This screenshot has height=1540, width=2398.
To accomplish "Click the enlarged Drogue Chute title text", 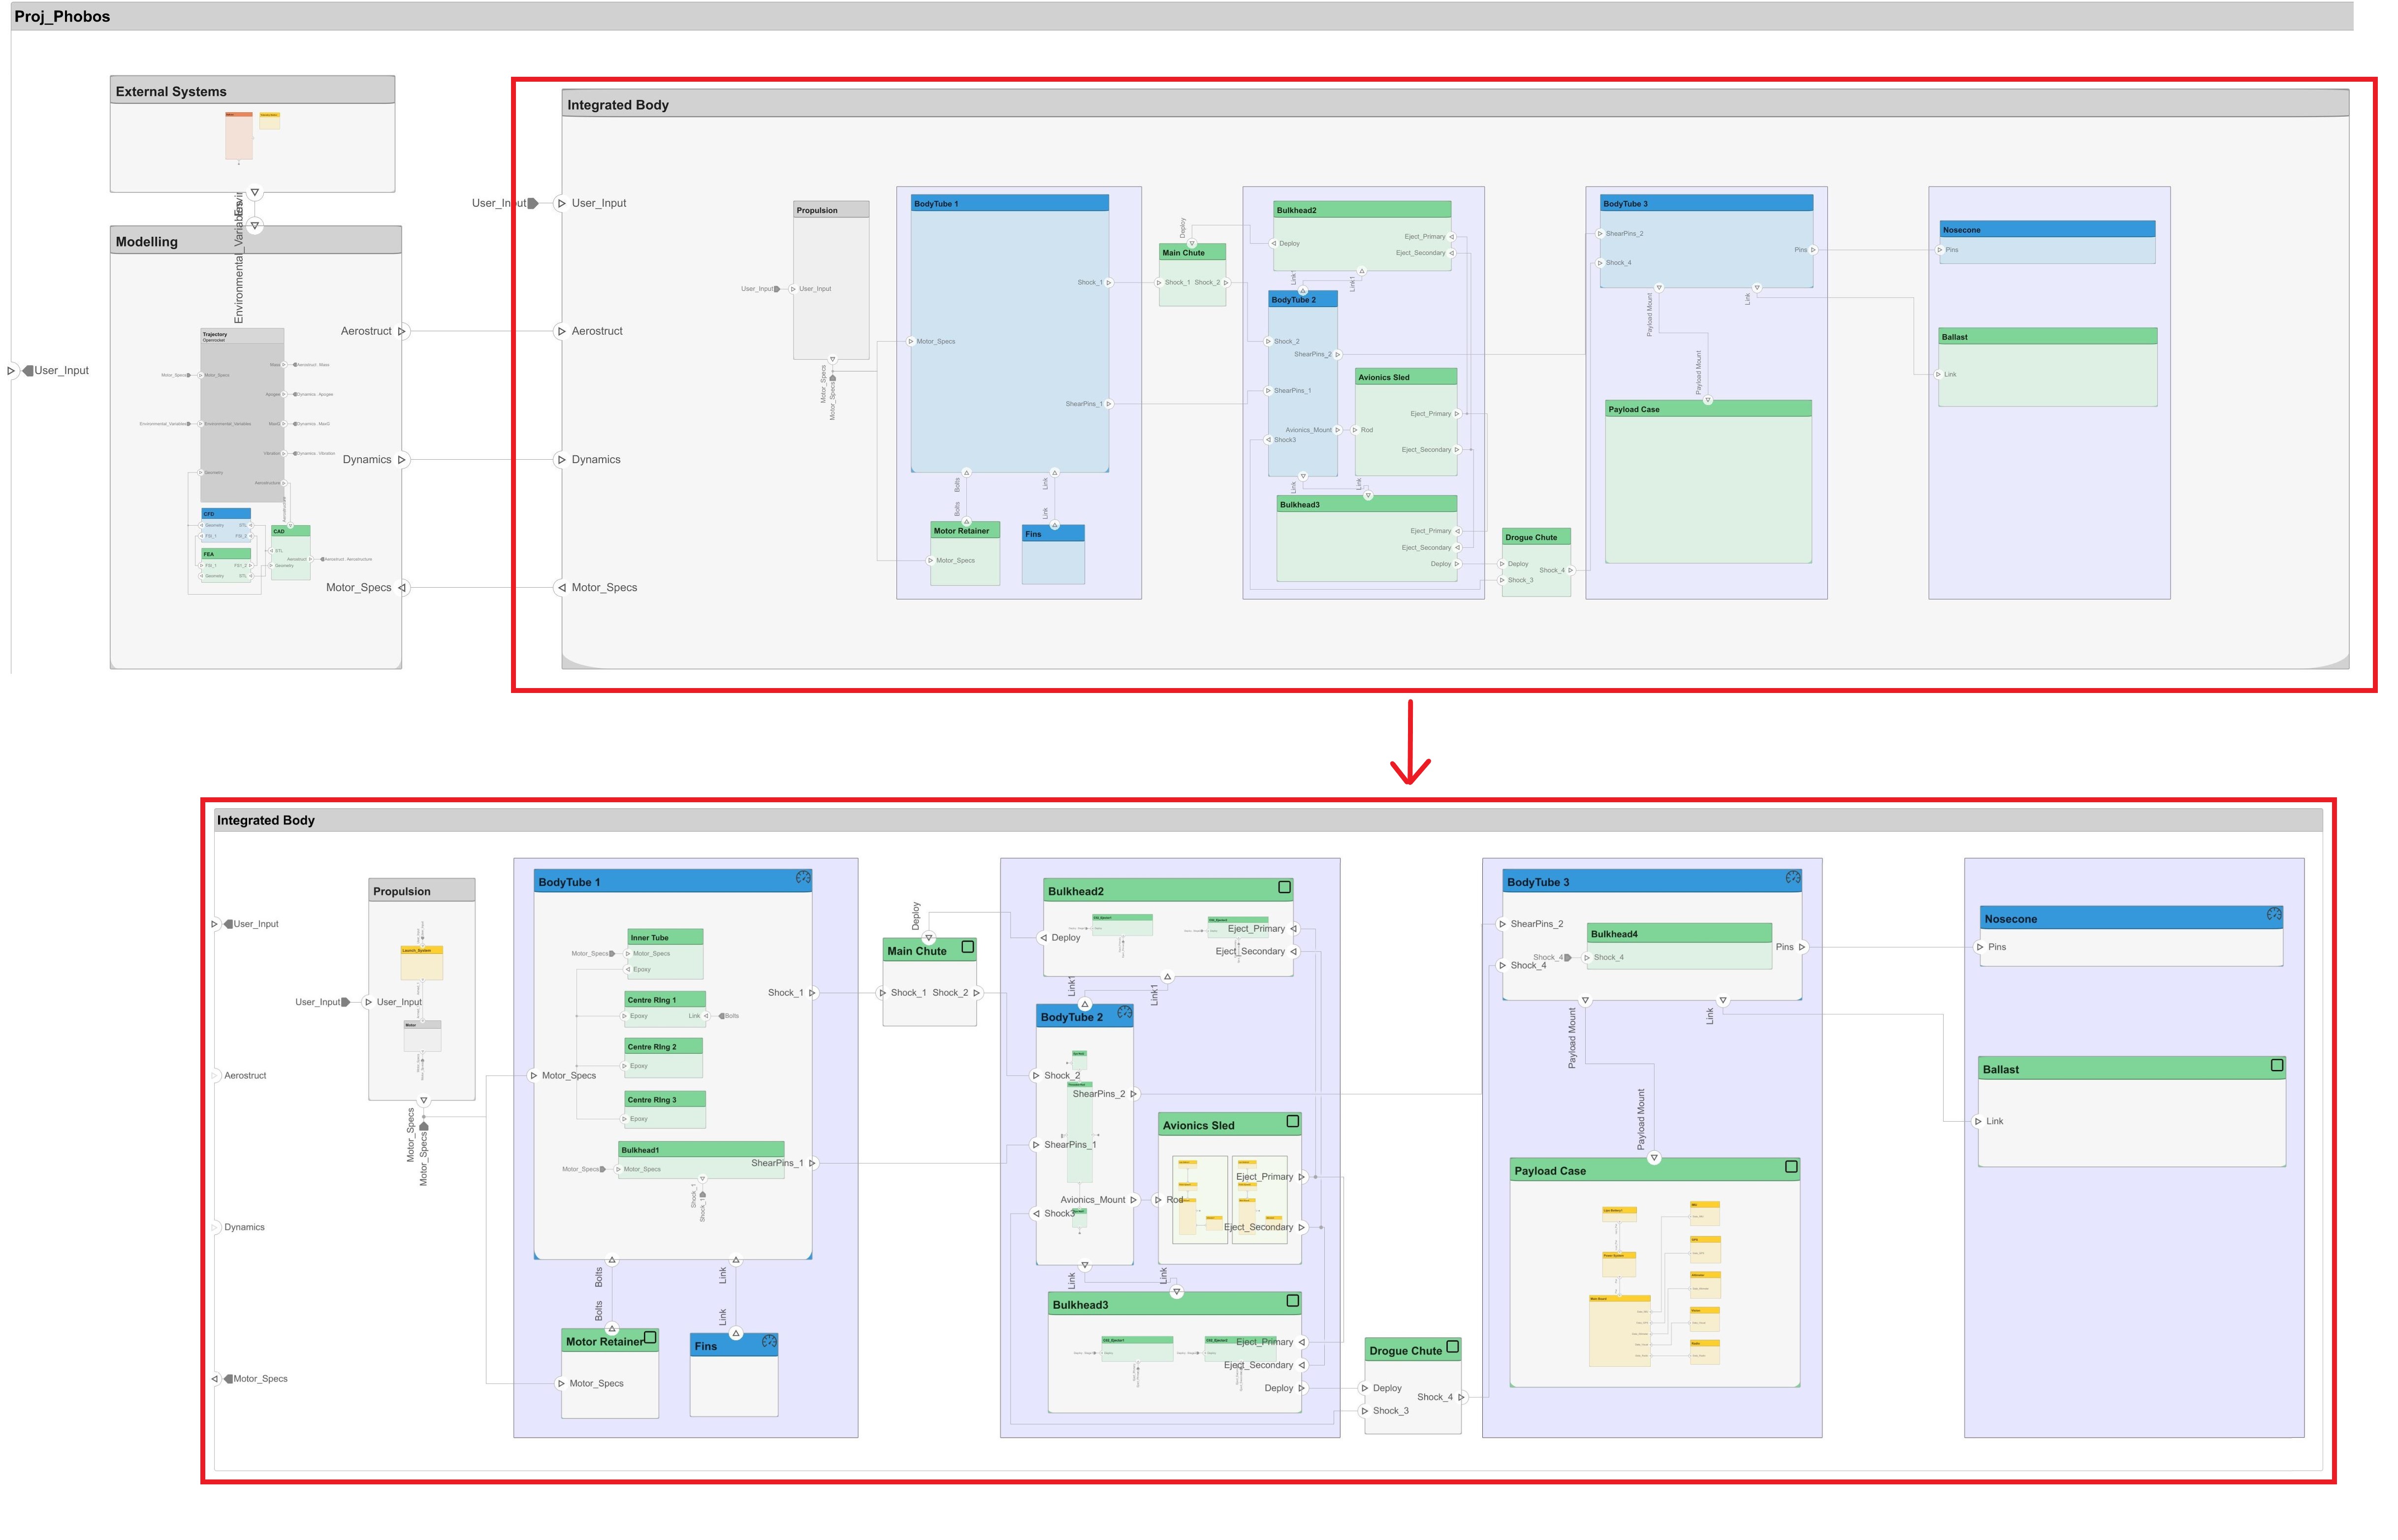I will 1405,1350.
